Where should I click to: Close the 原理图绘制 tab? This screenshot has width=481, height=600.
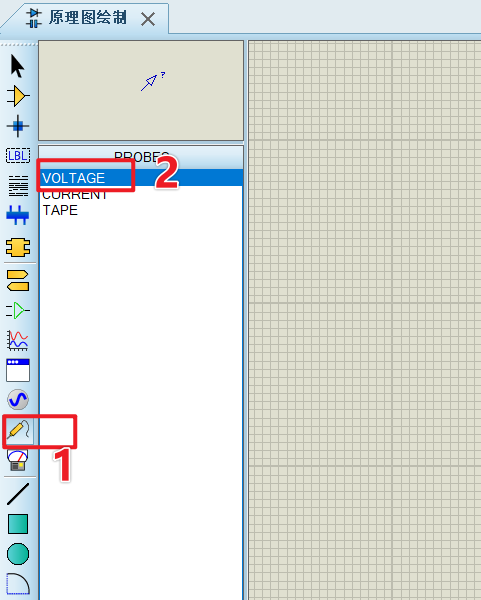(x=148, y=19)
